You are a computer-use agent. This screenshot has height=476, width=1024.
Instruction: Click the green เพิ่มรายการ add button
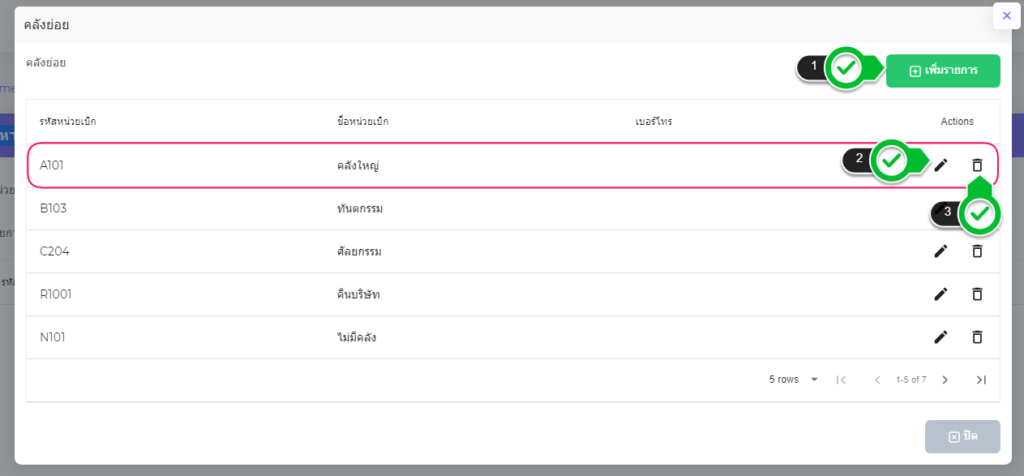(942, 71)
